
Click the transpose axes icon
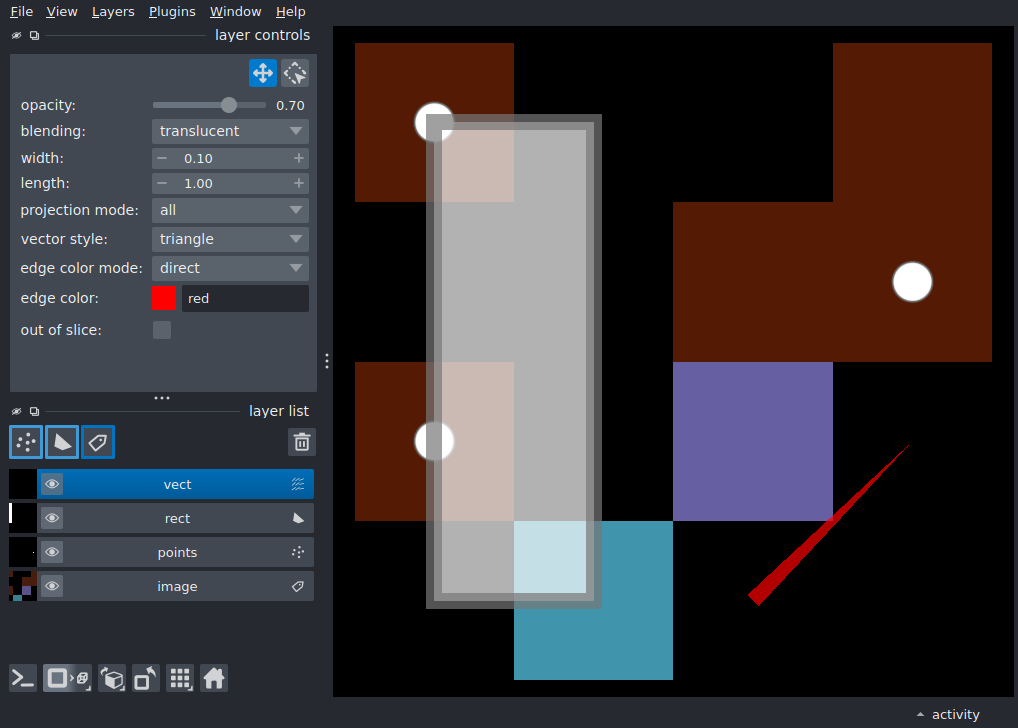pos(145,679)
